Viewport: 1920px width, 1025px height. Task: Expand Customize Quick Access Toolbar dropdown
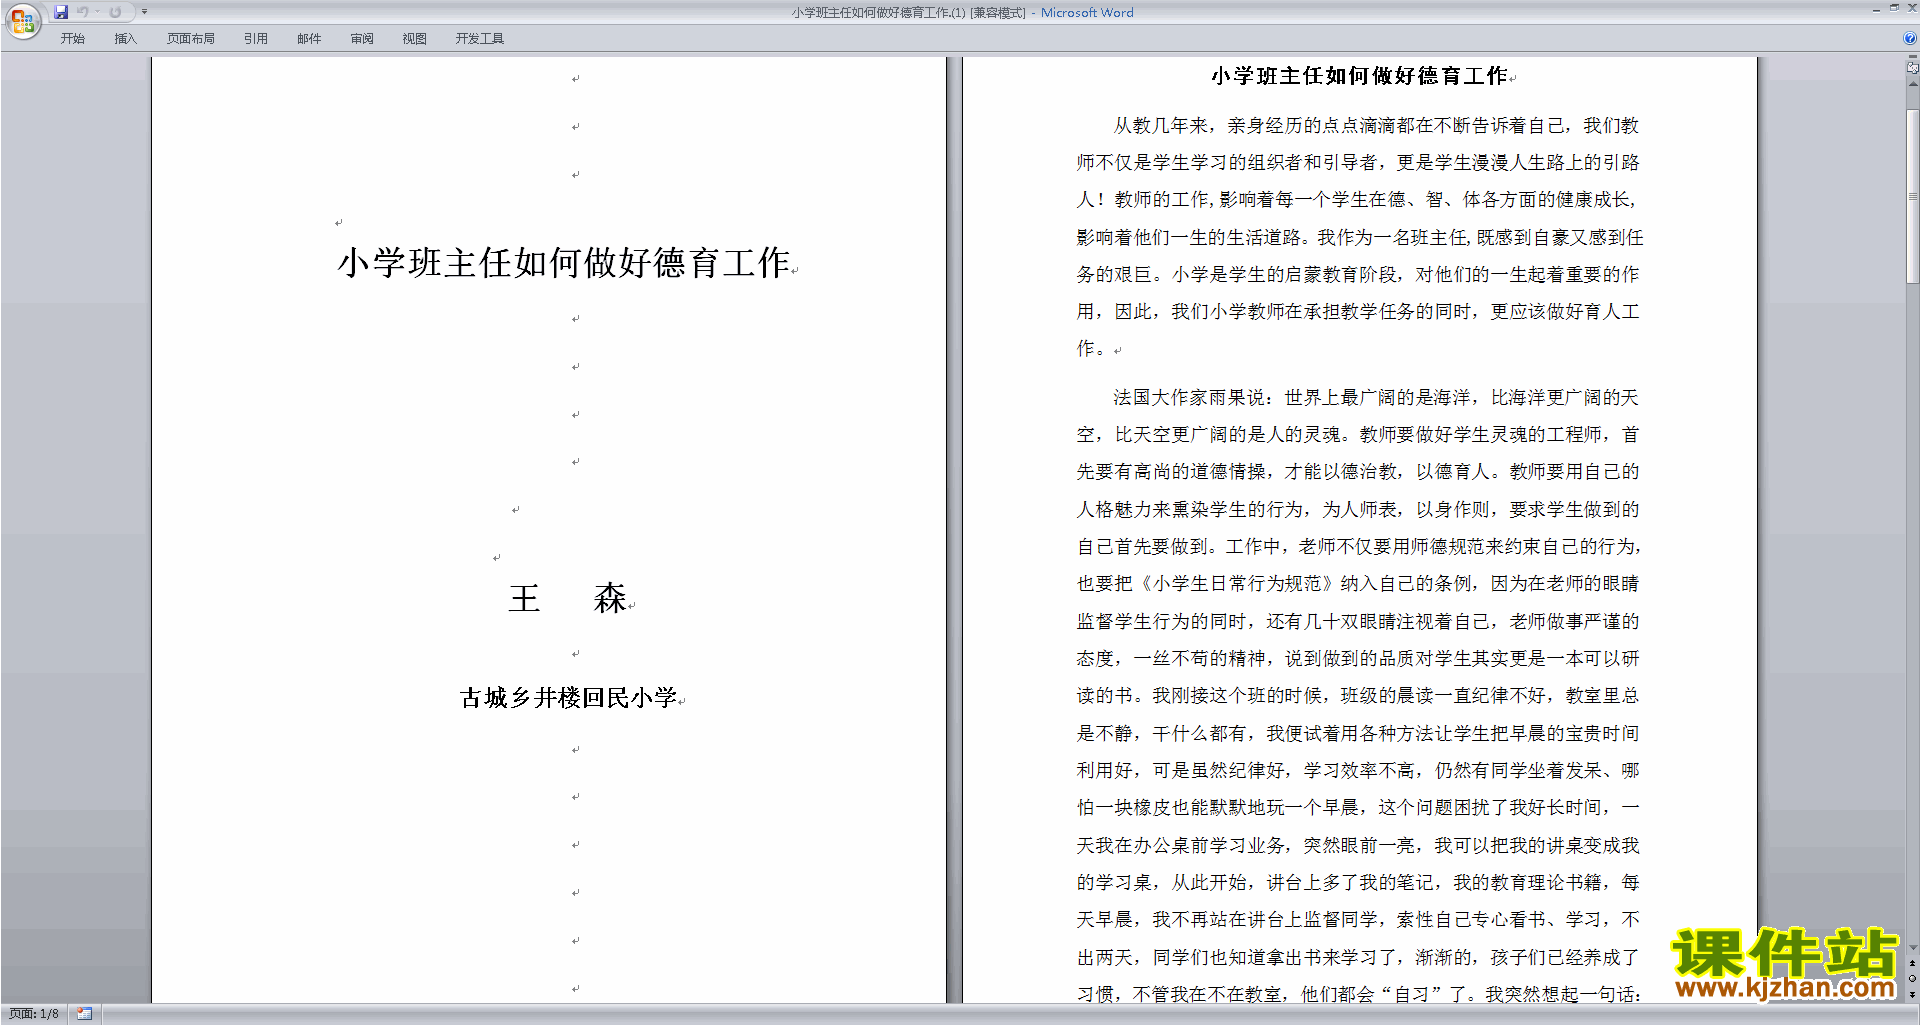tap(144, 12)
